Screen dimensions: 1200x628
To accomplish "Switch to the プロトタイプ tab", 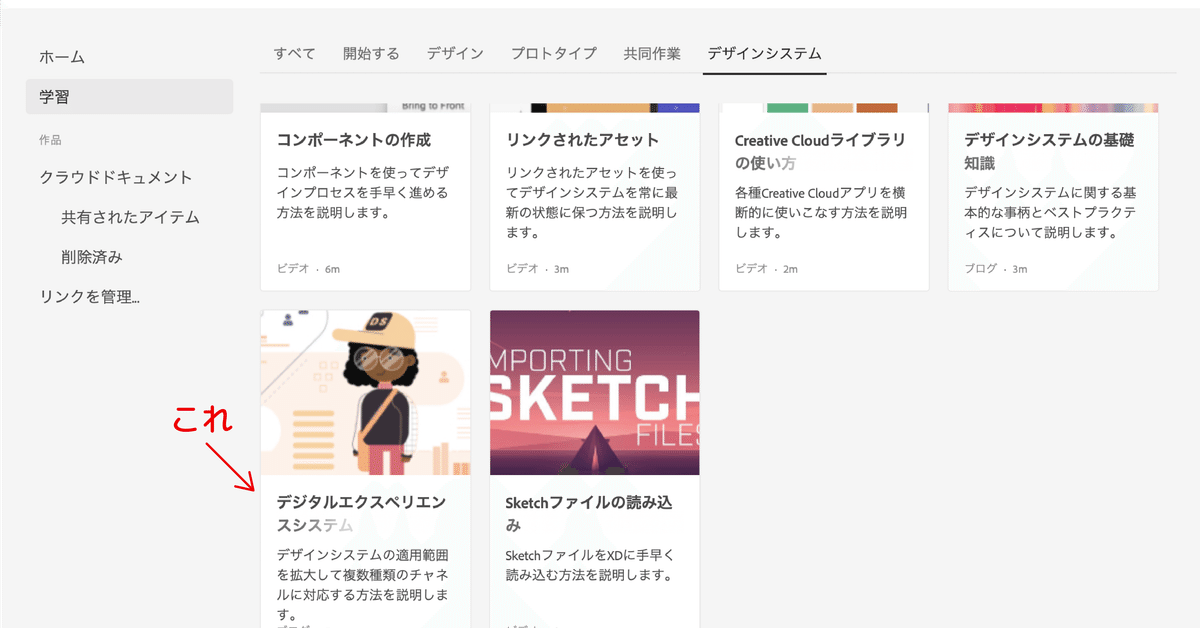I will click(553, 54).
